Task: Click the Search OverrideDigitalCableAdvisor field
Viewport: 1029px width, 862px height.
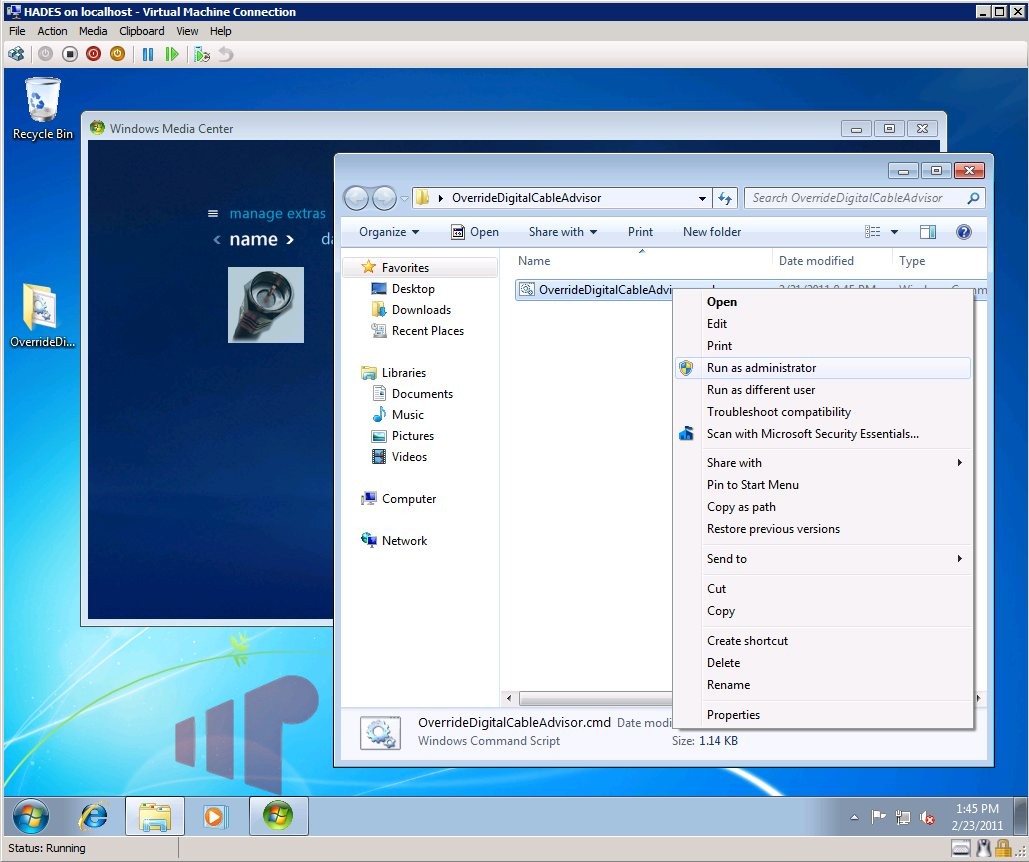Action: coord(864,198)
